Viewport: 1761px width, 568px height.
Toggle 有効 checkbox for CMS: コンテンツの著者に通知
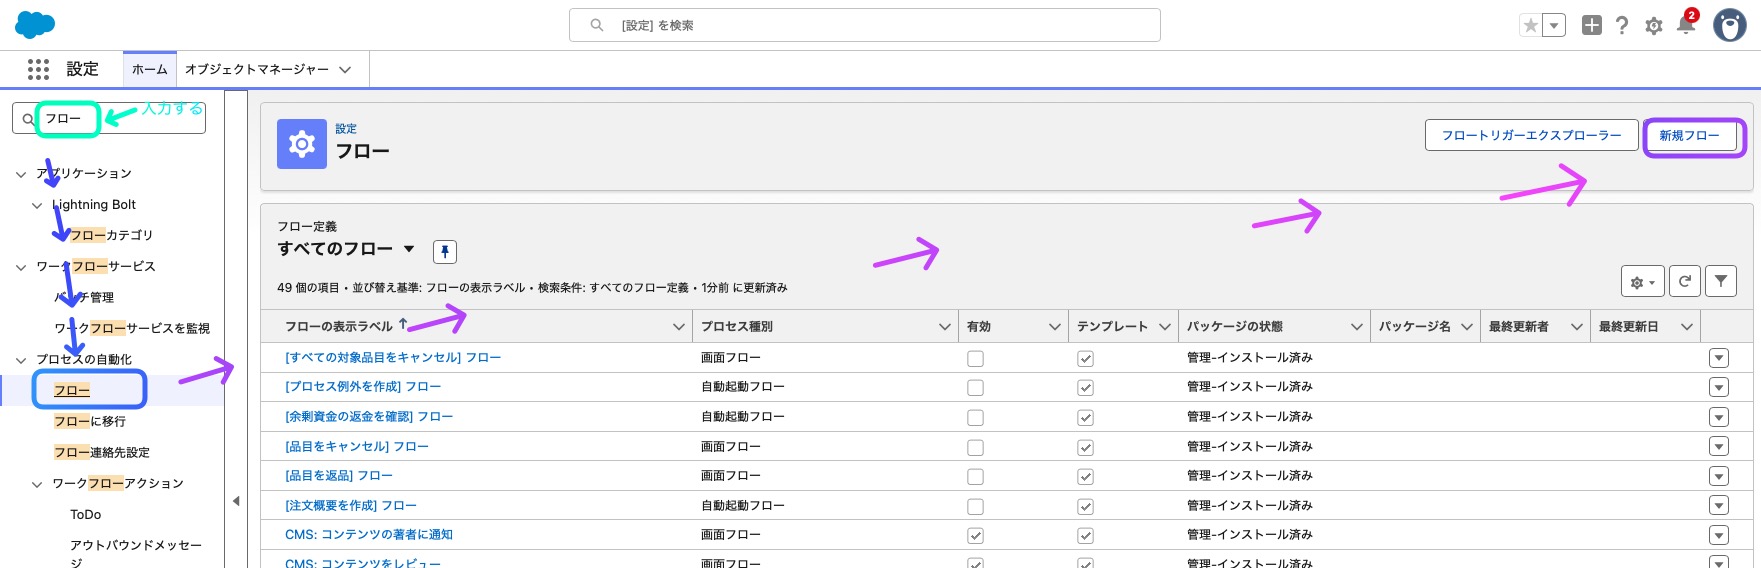point(975,536)
